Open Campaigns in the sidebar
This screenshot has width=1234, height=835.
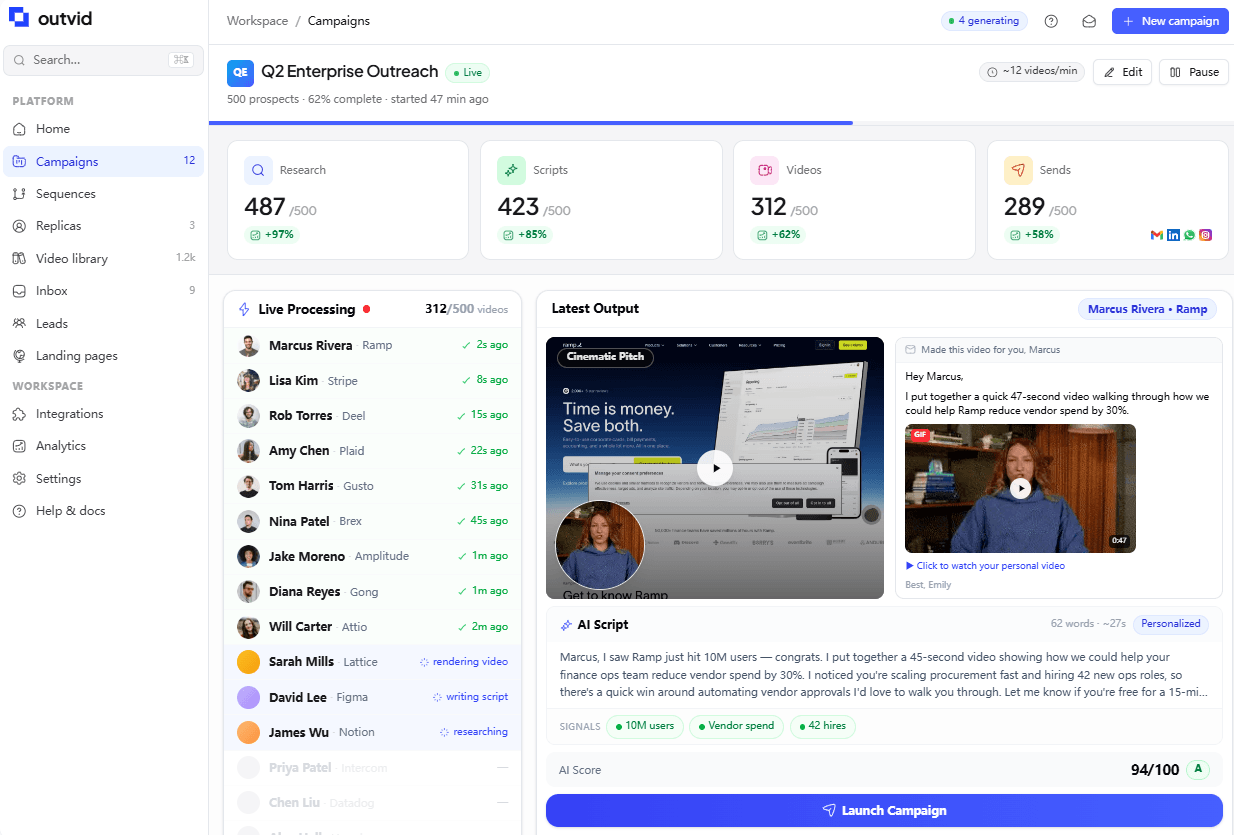[104, 161]
